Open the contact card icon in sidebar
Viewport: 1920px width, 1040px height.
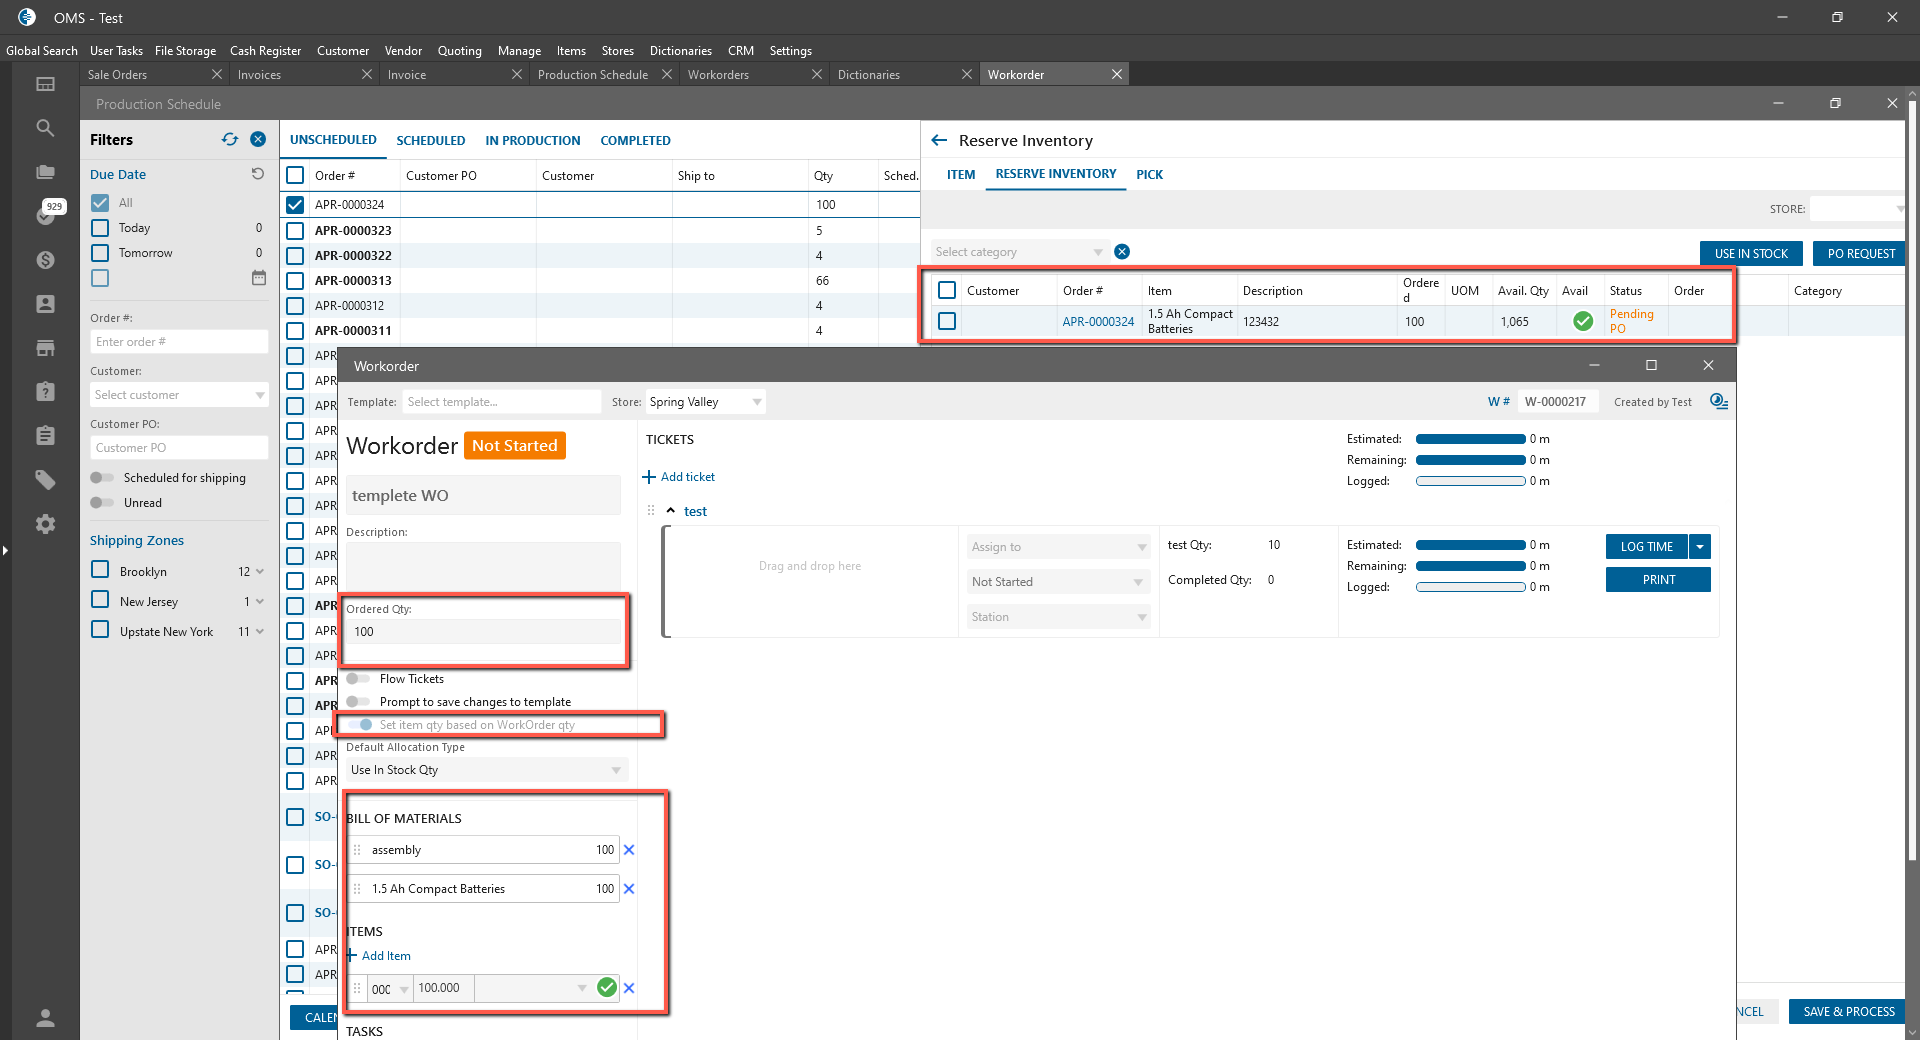tap(45, 304)
